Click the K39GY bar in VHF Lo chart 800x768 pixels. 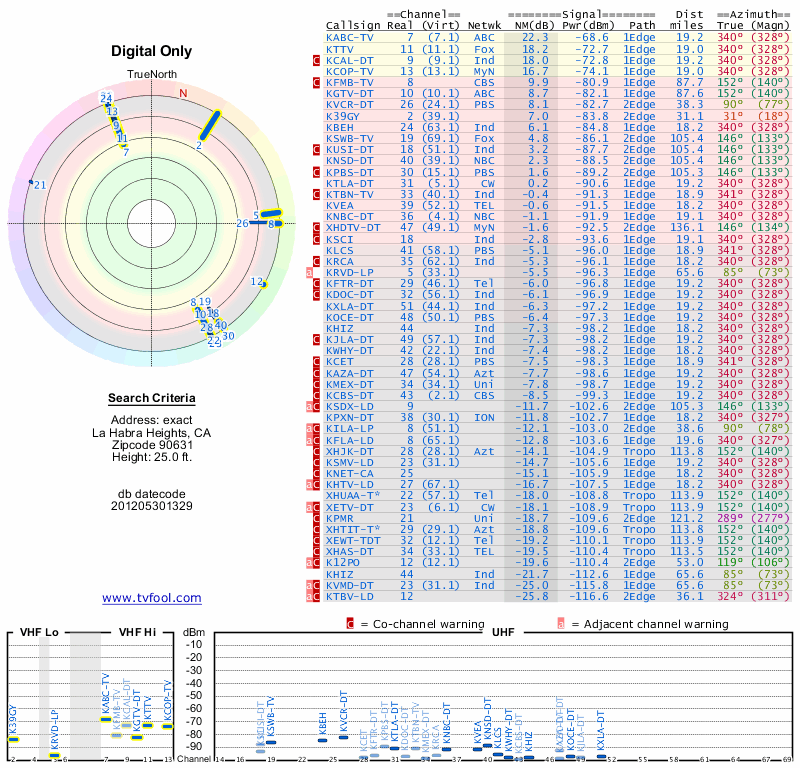[13, 739]
